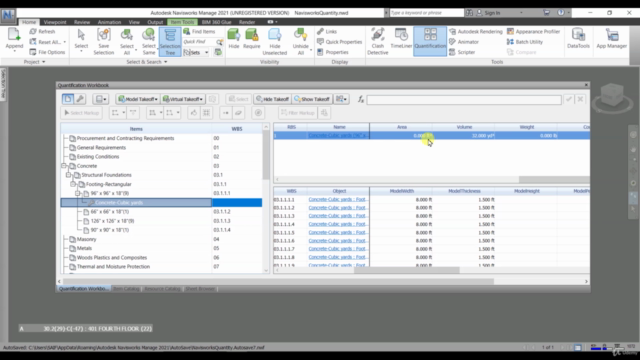This screenshot has height=360, width=640.
Task: Click the workbook horizontal scrollbar
Action: [278, 281]
